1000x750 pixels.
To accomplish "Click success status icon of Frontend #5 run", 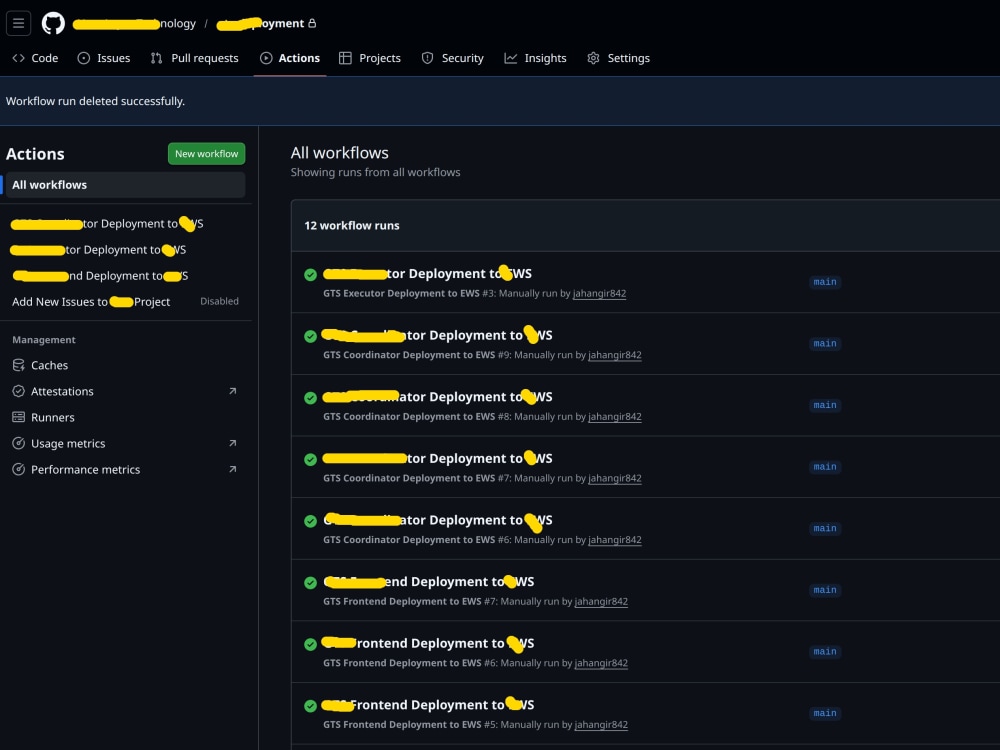I will (x=311, y=707).
